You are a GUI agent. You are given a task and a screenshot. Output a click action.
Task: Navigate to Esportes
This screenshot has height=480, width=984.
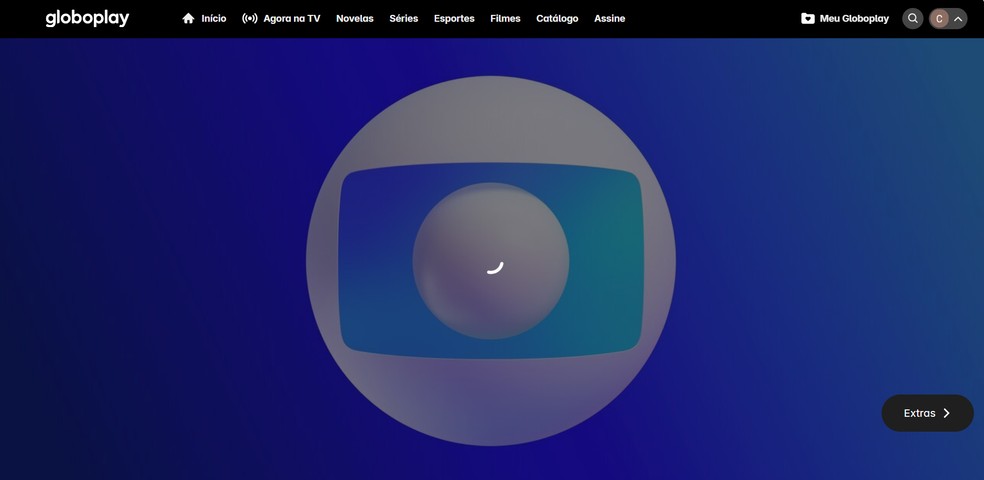pyautogui.click(x=454, y=19)
